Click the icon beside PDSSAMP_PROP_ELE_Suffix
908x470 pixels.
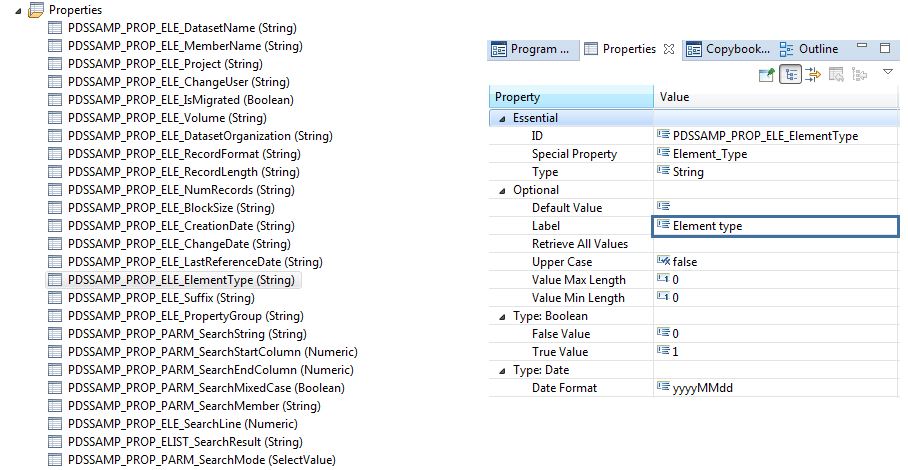(56, 298)
